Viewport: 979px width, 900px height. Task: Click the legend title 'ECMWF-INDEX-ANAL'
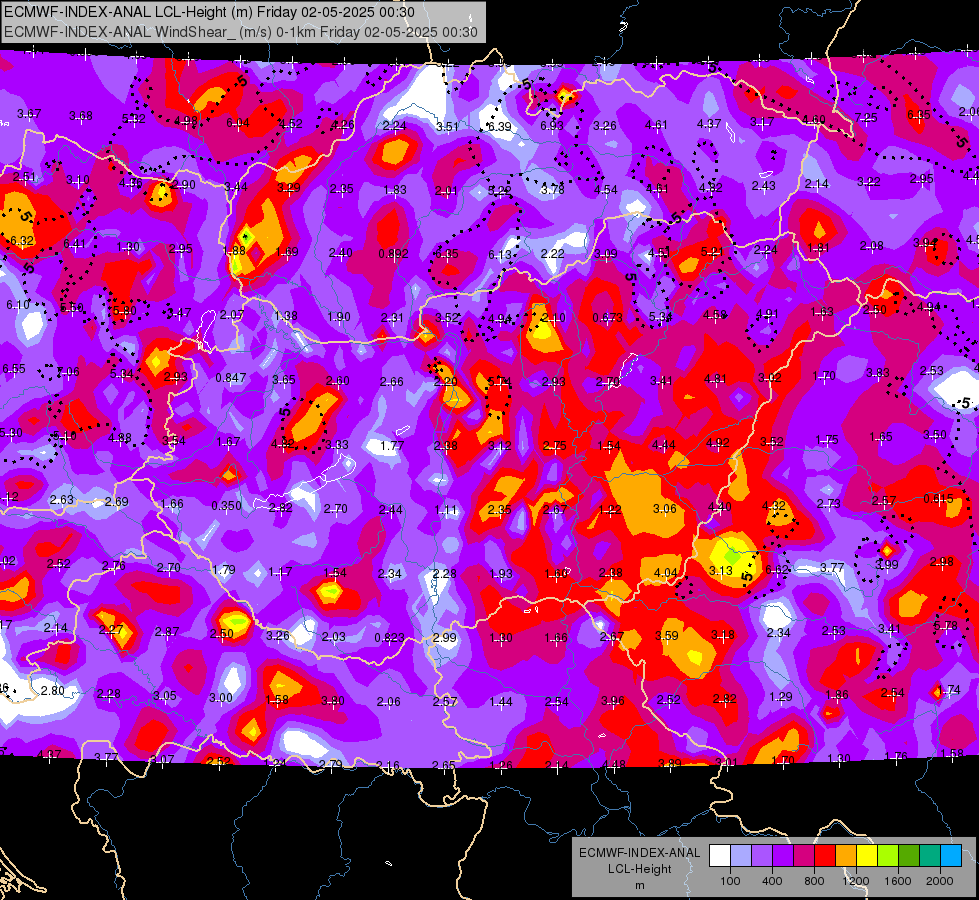640,853
